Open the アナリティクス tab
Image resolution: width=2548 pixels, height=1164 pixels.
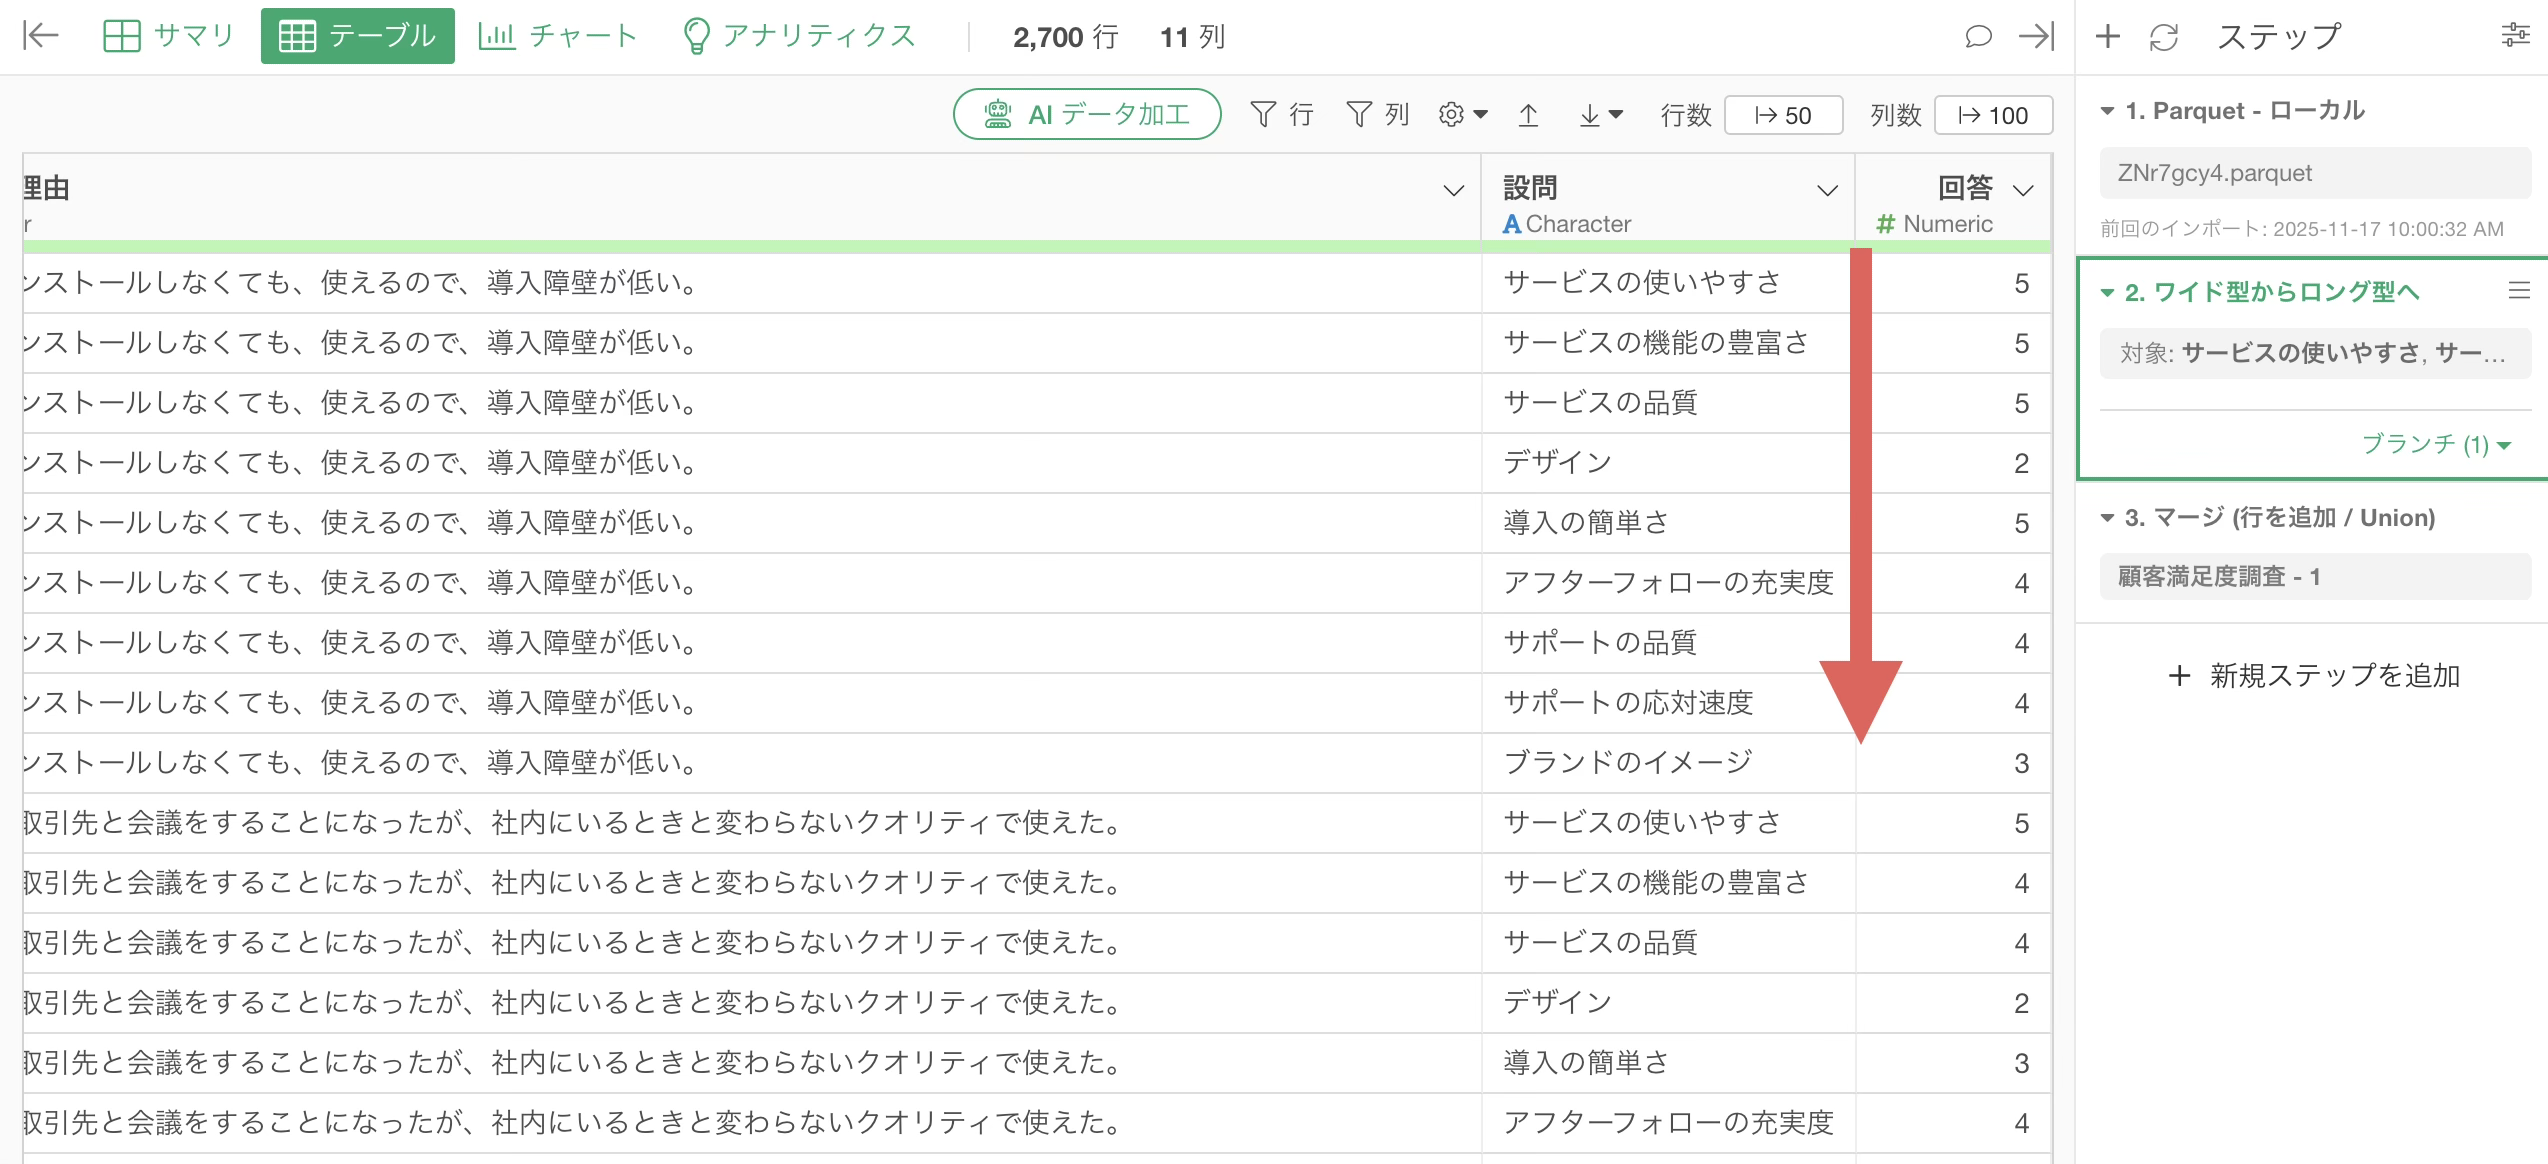pos(799,36)
